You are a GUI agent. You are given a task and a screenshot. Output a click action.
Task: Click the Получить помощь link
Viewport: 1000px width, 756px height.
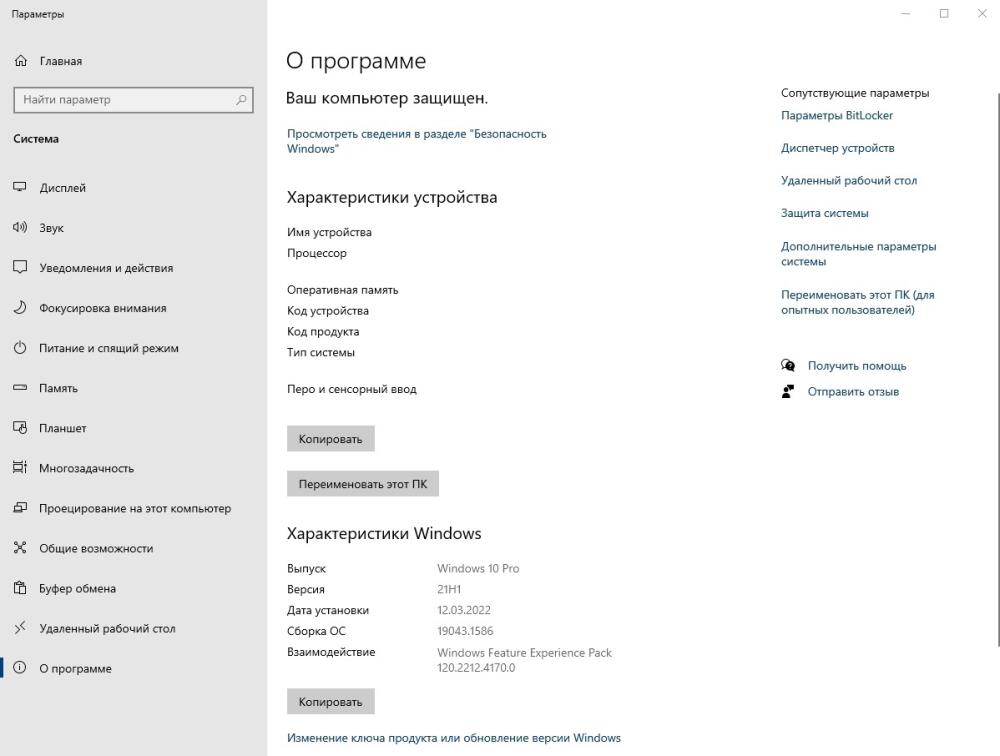pyautogui.click(x=857, y=366)
